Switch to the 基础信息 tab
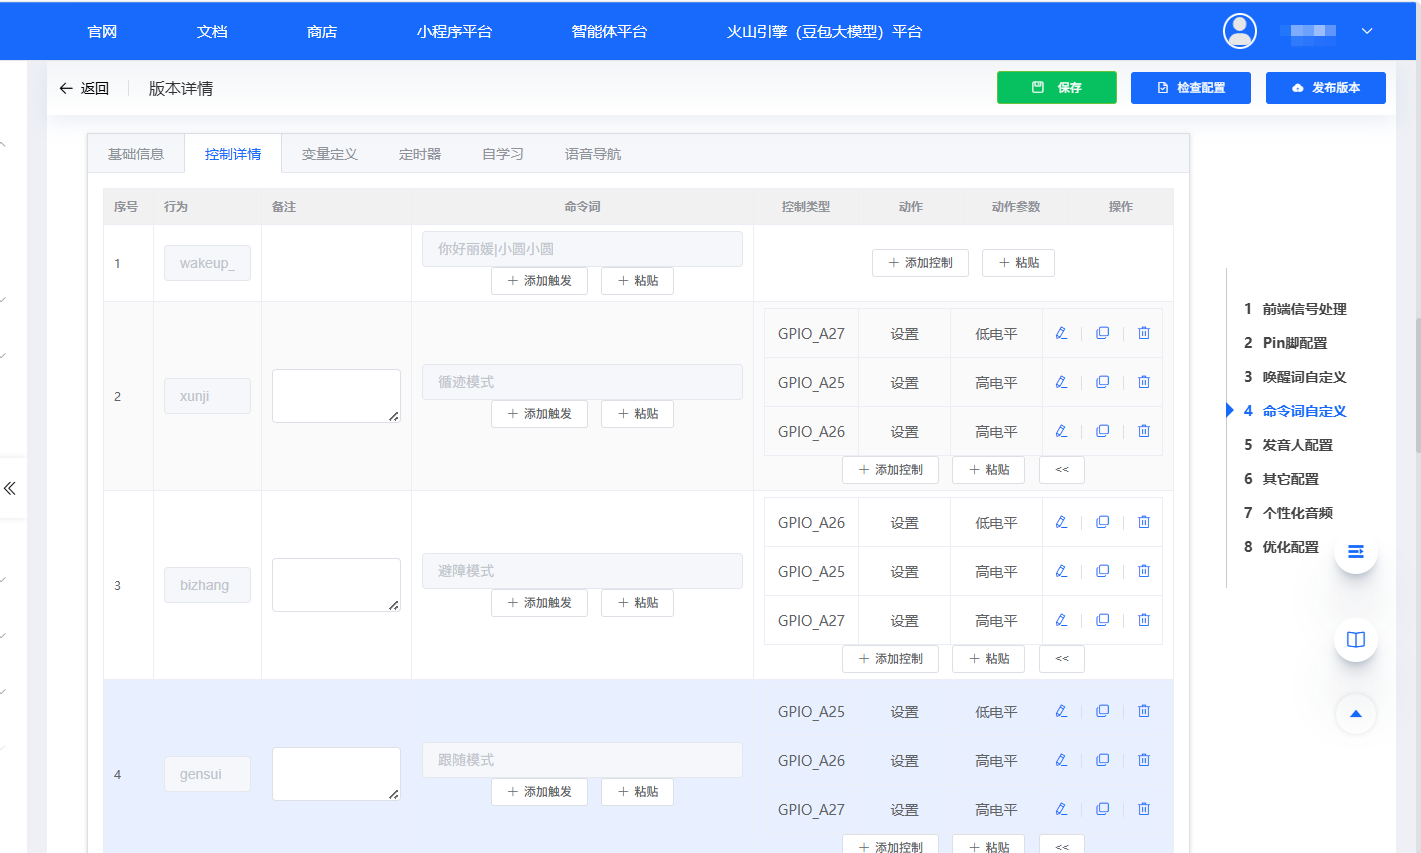Image resolution: width=1421 pixels, height=853 pixels. coord(136,154)
